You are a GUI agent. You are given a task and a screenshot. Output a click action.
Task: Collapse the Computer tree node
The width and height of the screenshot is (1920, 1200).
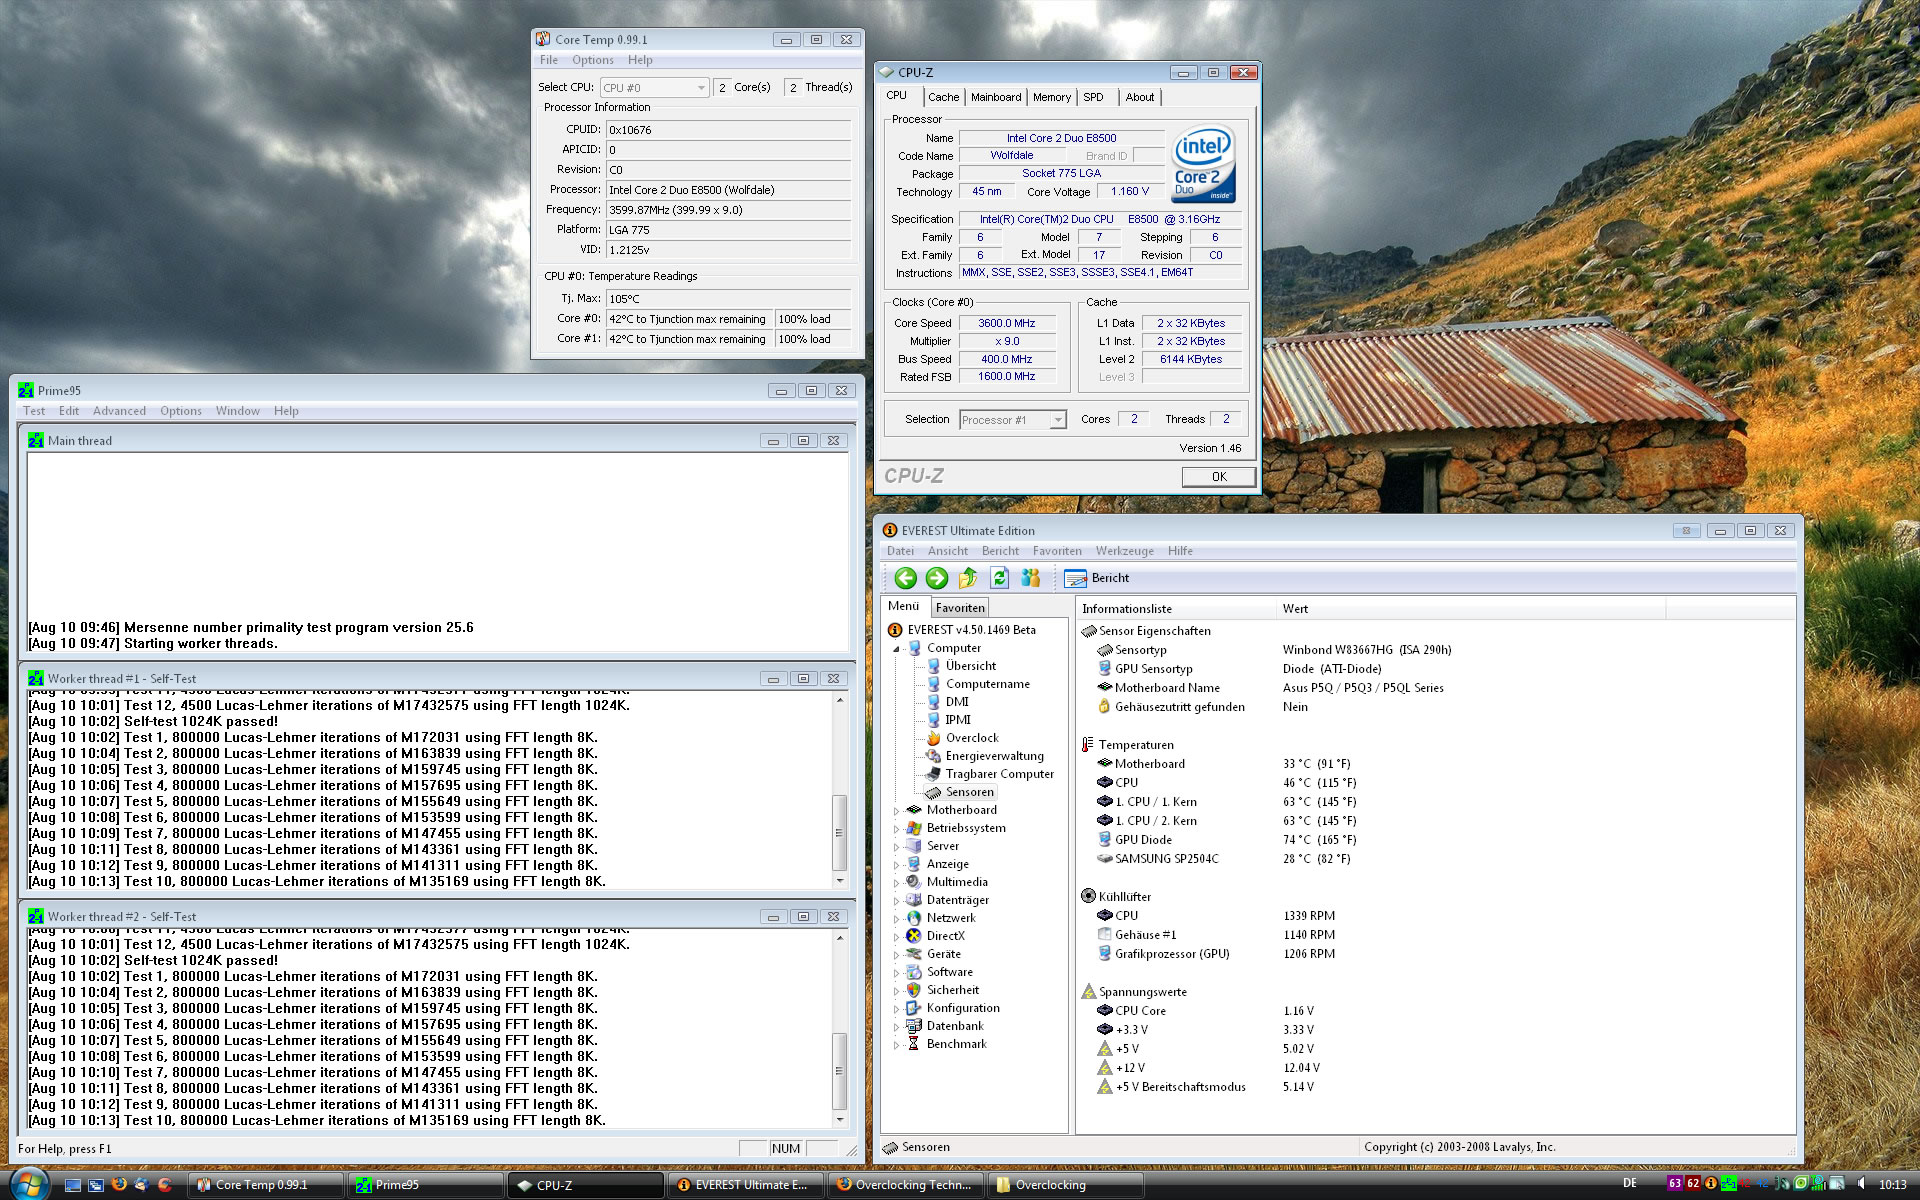(897, 649)
